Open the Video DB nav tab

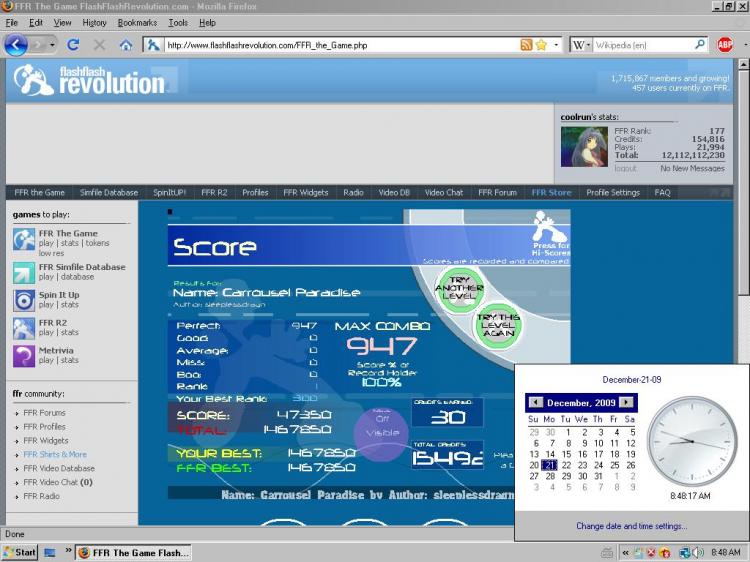[x=394, y=192]
